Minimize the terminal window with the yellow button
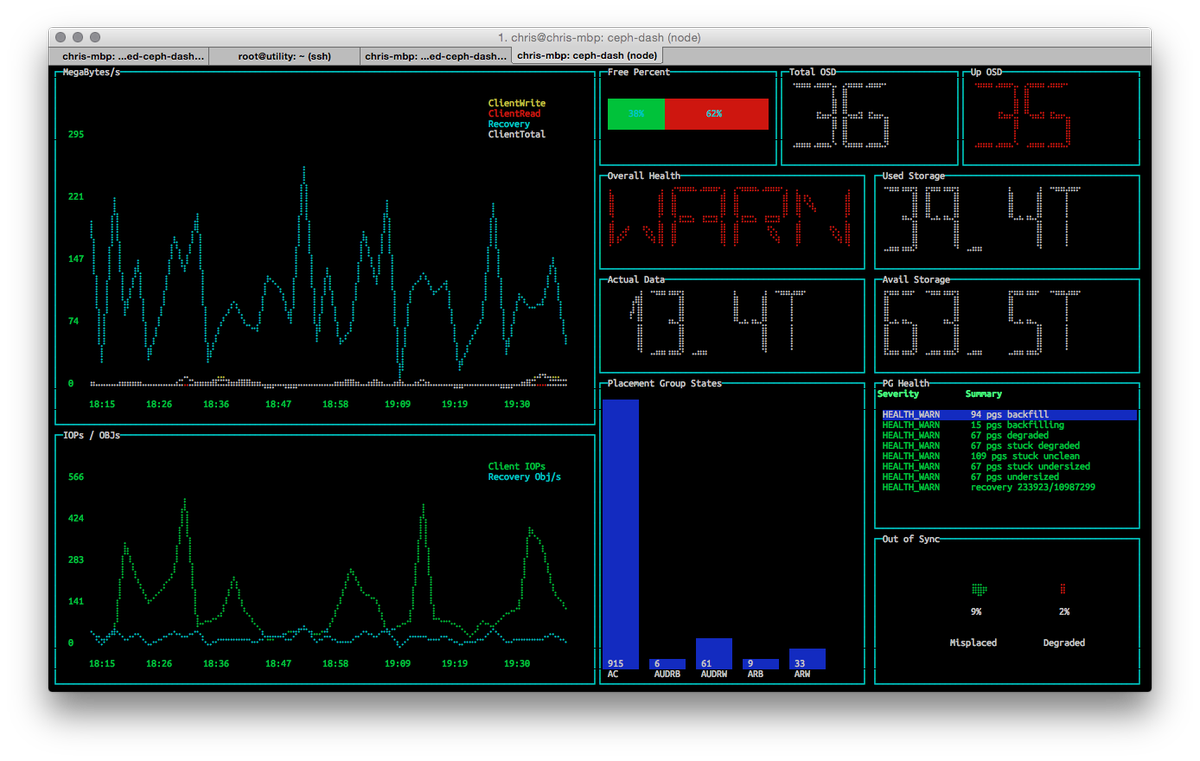The image size is (1200, 761). 78,37
